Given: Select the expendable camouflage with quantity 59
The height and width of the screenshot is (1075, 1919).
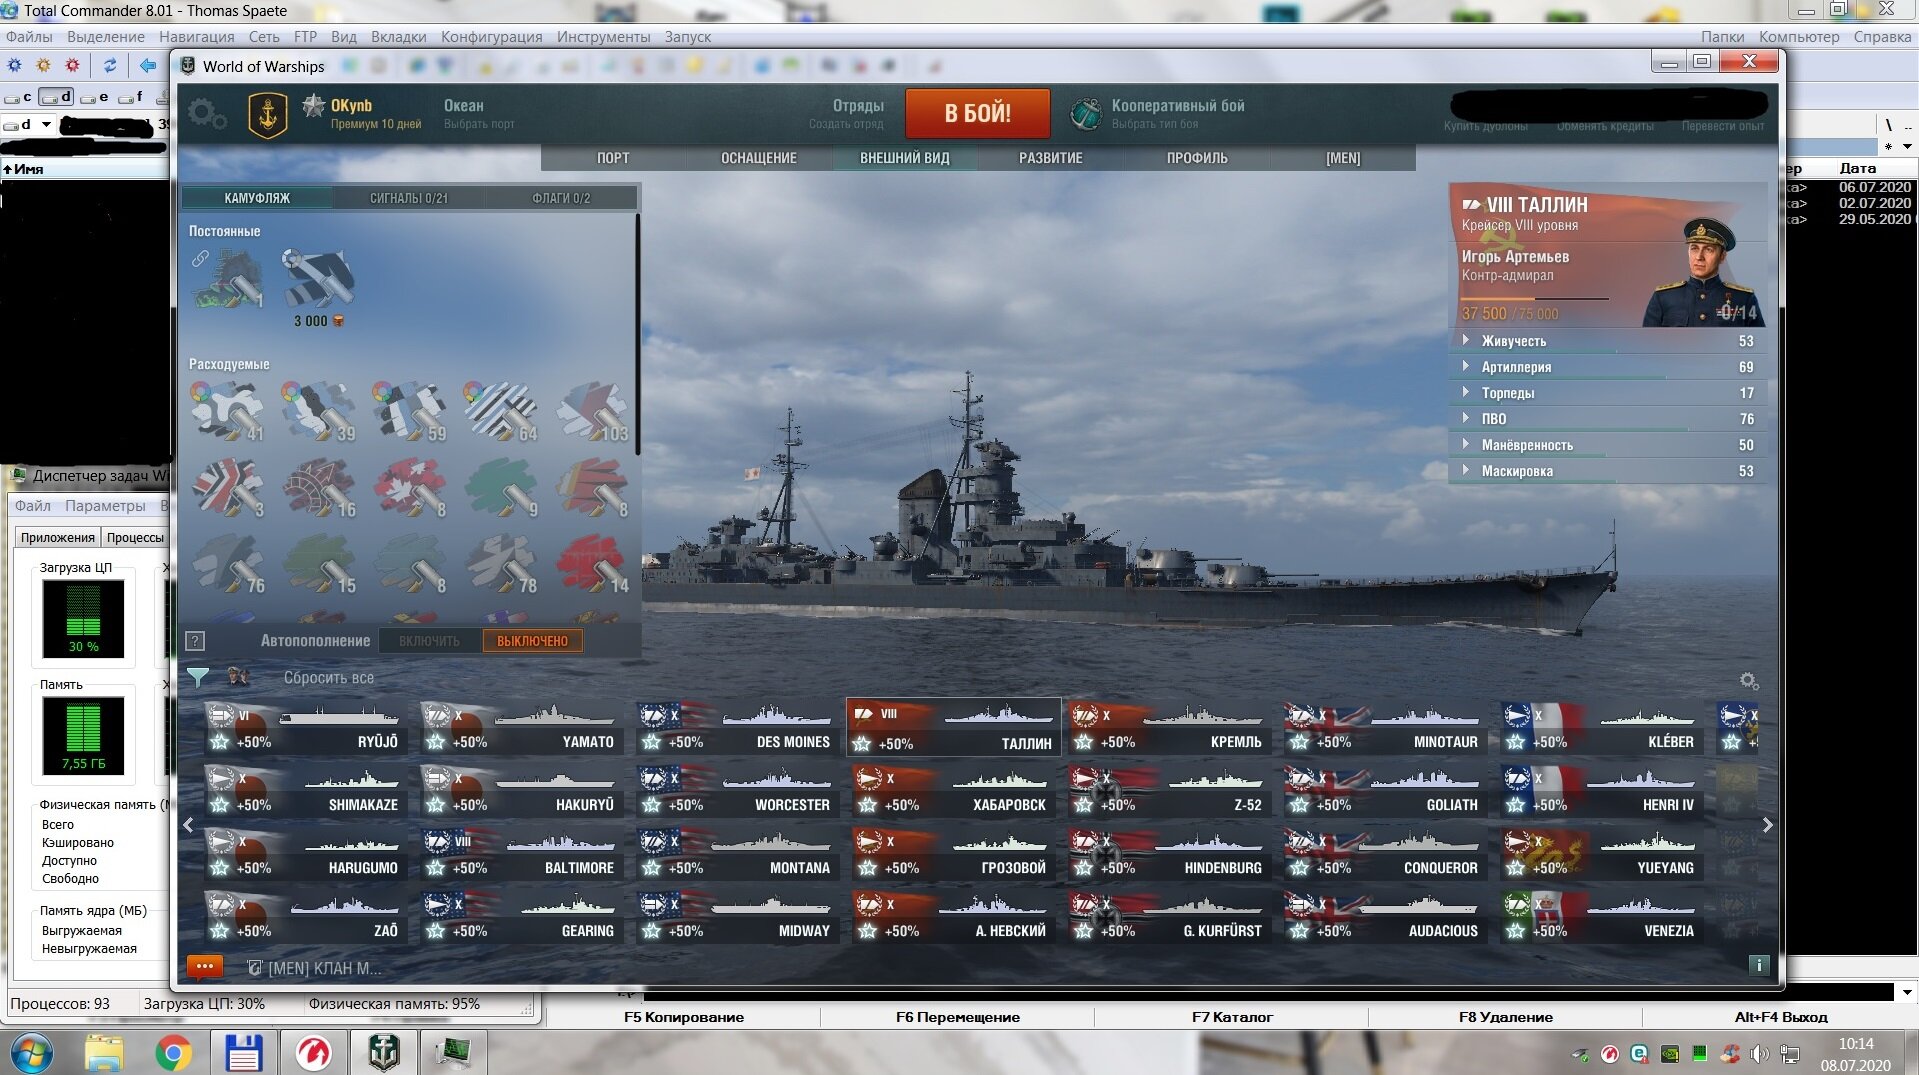Looking at the screenshot, I should pyautogui.click(x=410, y=410).
